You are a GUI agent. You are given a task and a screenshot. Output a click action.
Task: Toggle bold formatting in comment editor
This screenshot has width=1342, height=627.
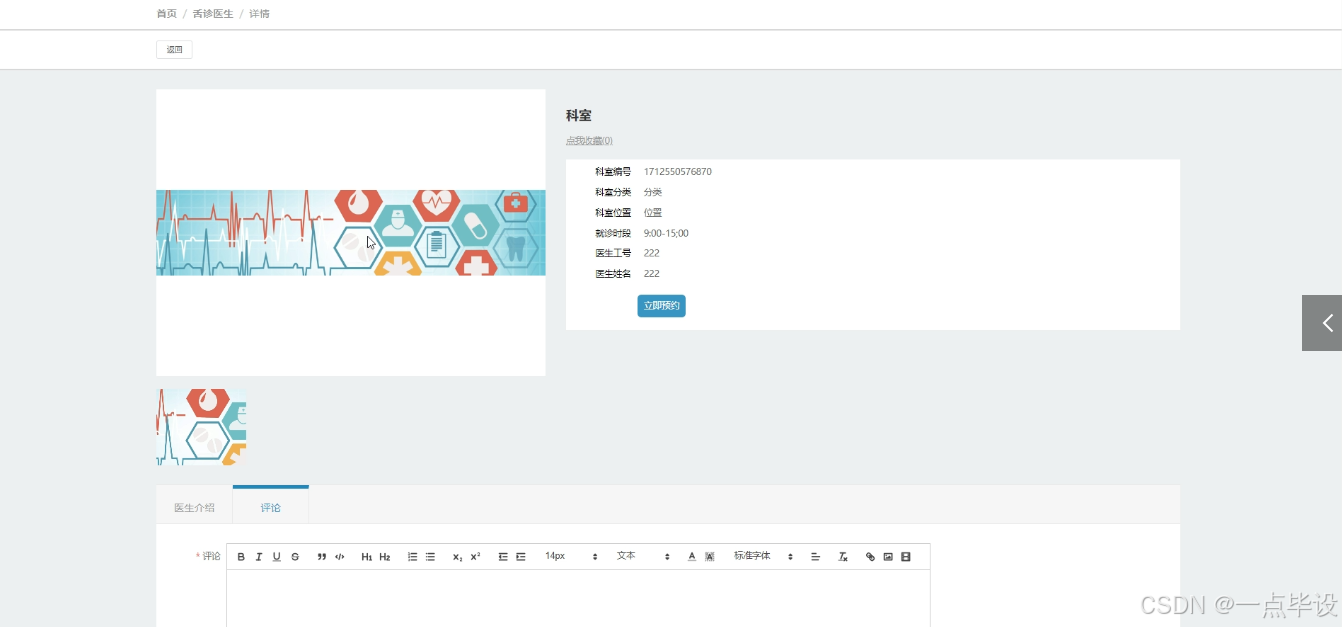[x=241, y=557]
